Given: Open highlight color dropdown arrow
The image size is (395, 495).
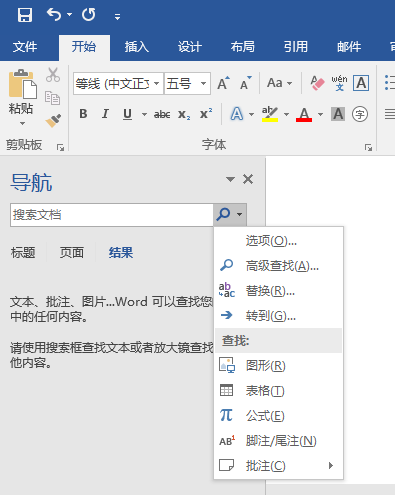Looking at the screenshot, I should [x=286, y=114].
